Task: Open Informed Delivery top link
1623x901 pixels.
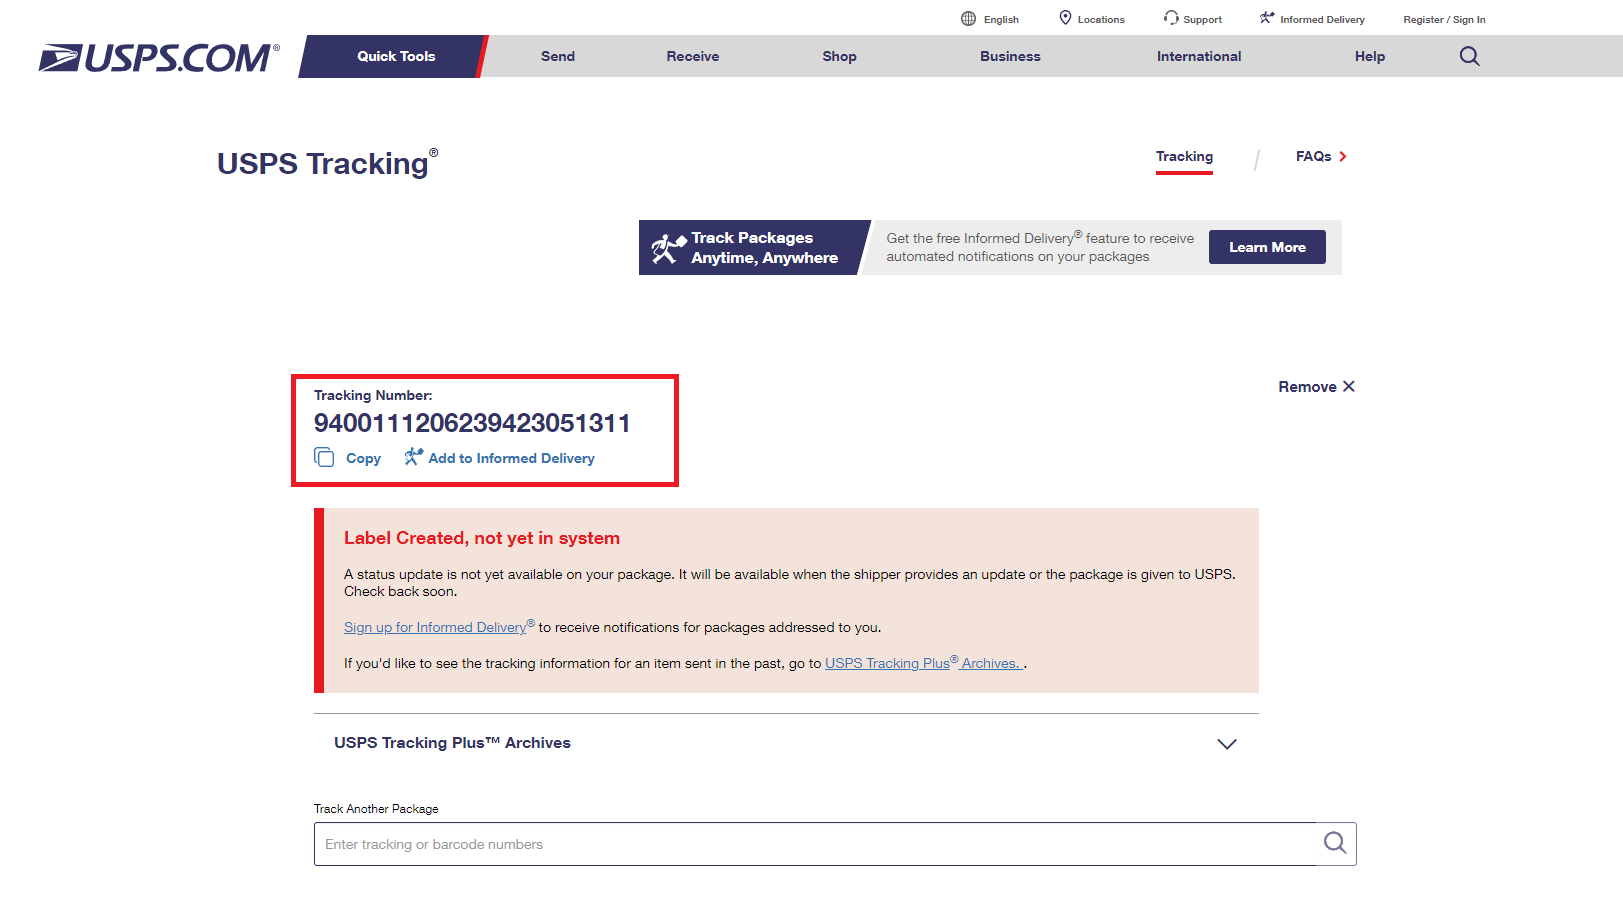Action: [1322, 19]
